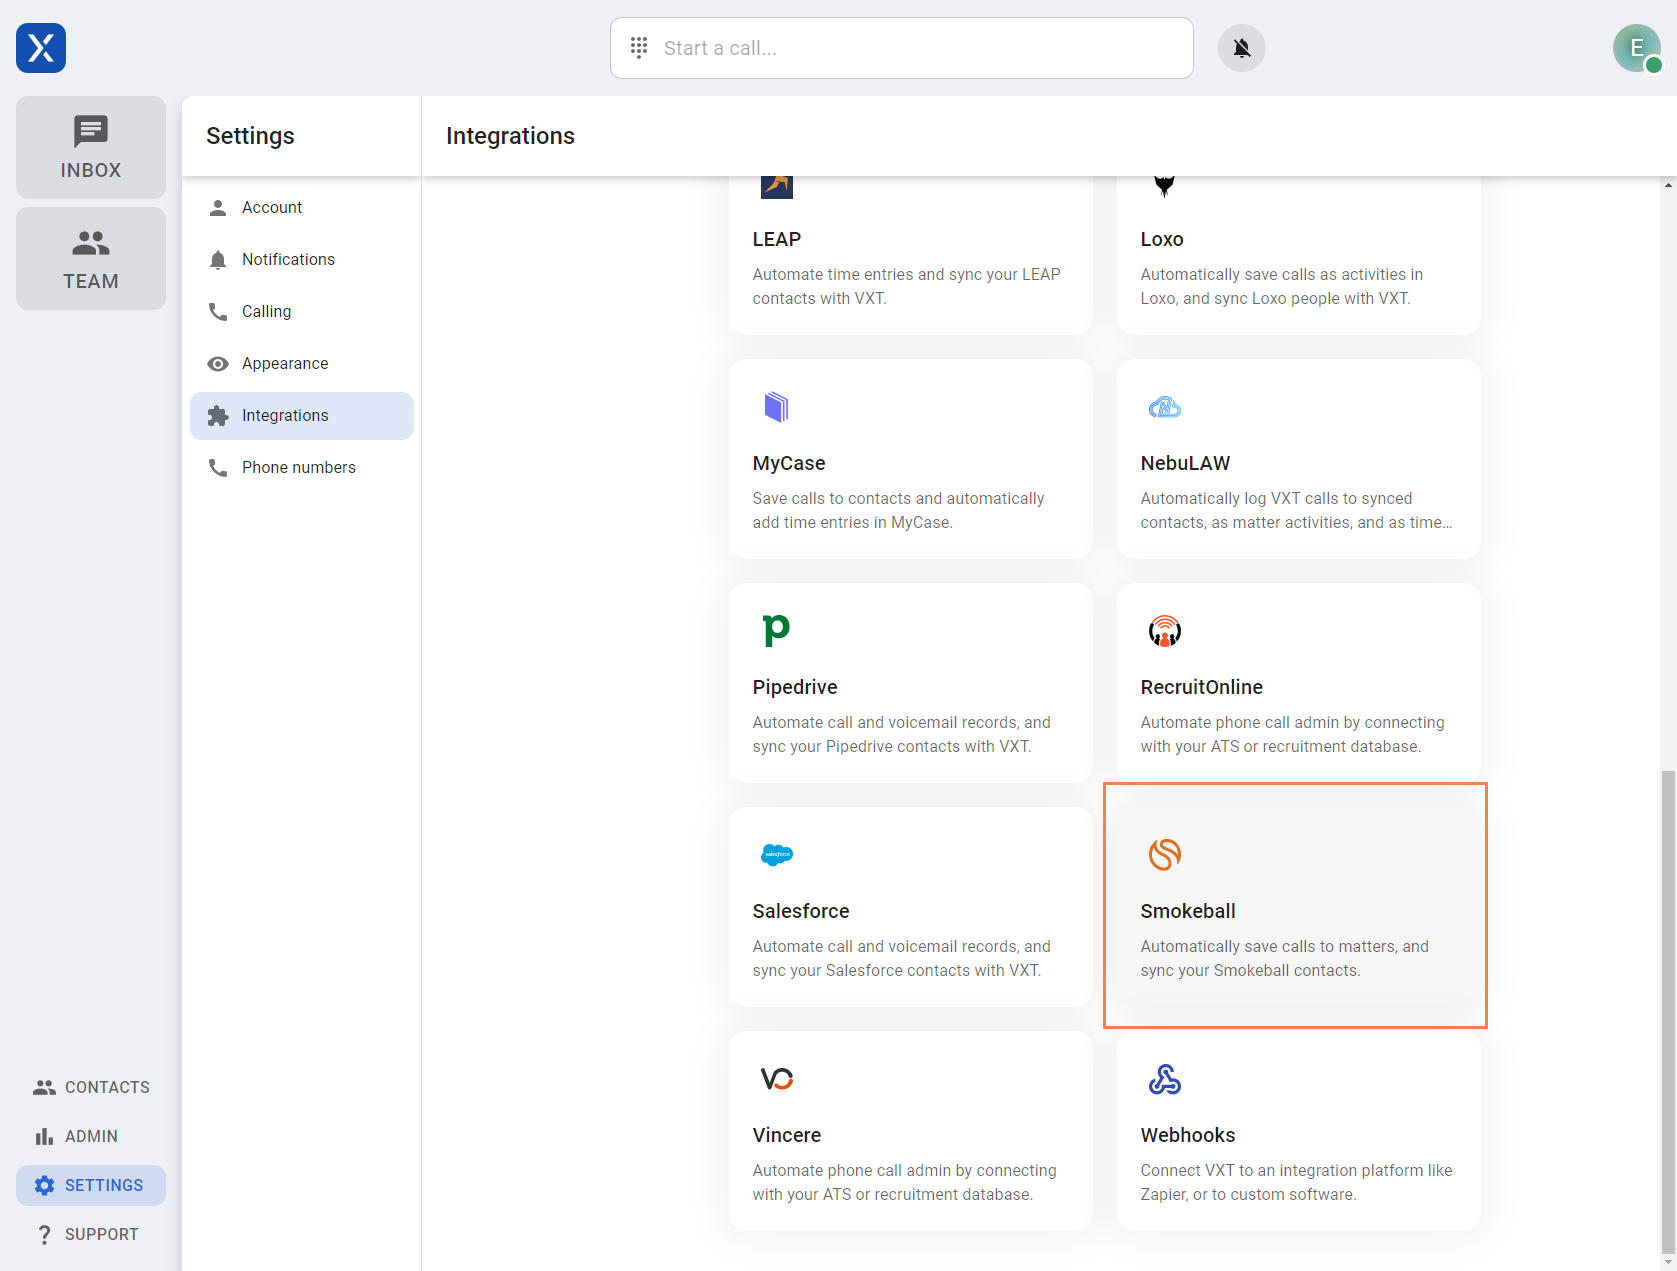This screenshot has height=1271, width=1677.
Task: Click the Smokeball title text
Action: [x=1188, y=911]
